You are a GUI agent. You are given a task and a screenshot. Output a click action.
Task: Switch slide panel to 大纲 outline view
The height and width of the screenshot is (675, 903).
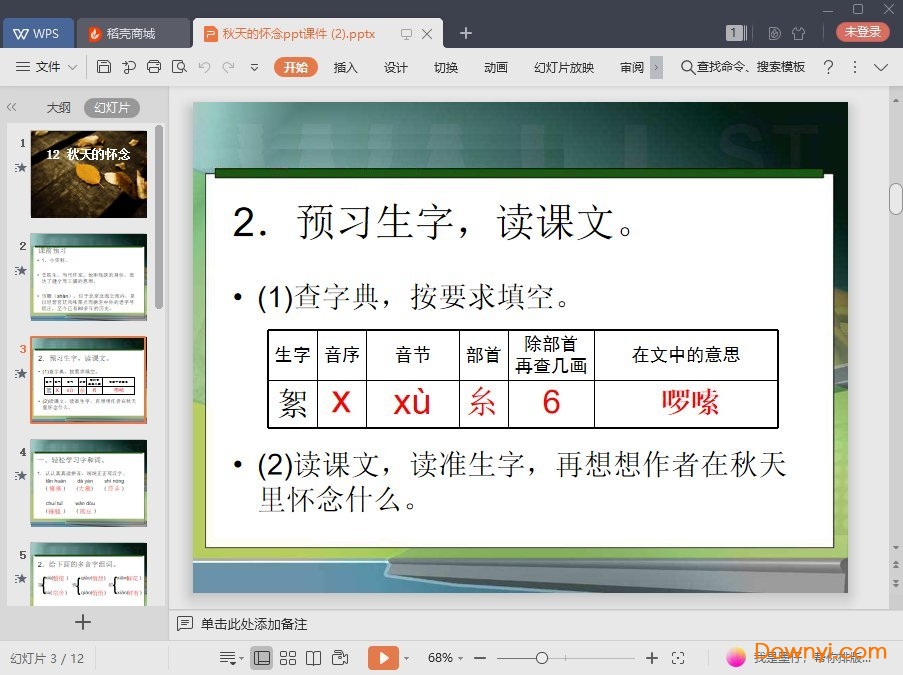pyautogui.click(x=58, y=108)
